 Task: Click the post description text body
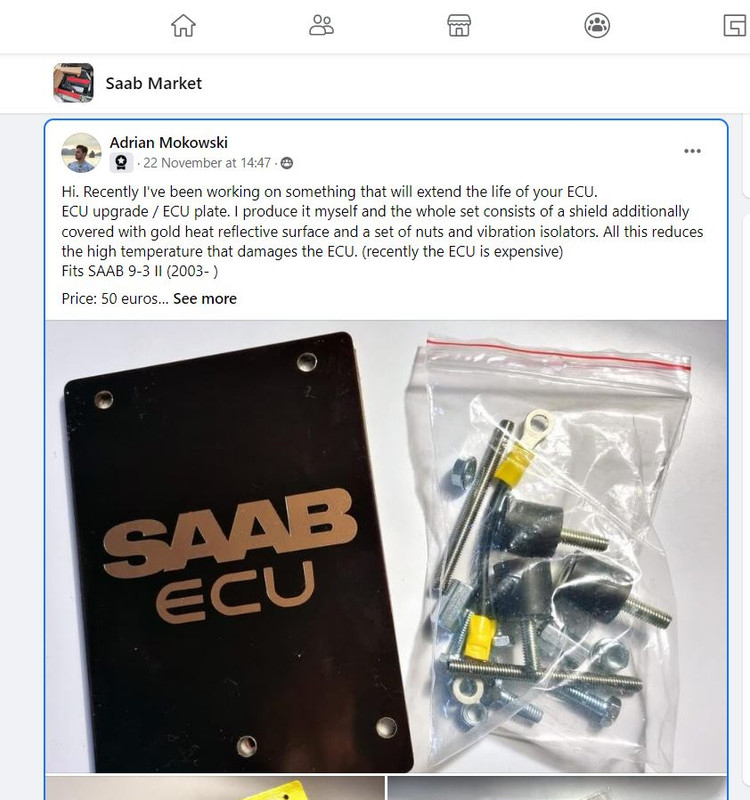point(382,231)
